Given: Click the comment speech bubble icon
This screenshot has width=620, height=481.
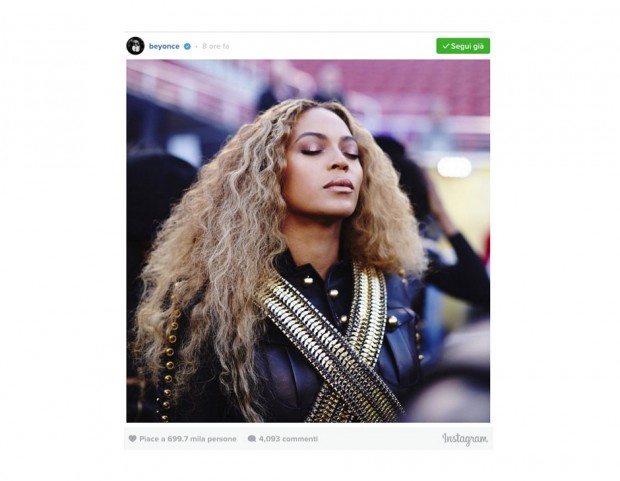Looking at the screenshot, I should point(251,439).
